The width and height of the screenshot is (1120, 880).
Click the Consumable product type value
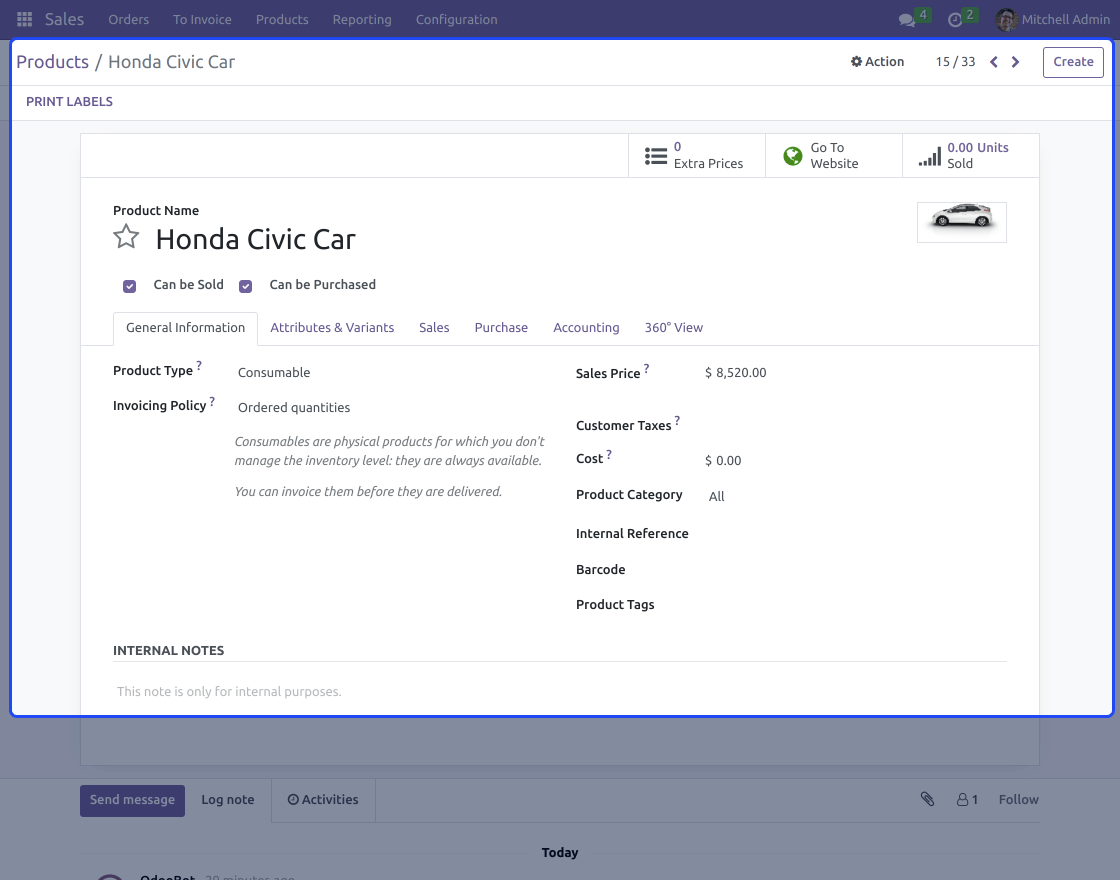(x=274, y=373)
